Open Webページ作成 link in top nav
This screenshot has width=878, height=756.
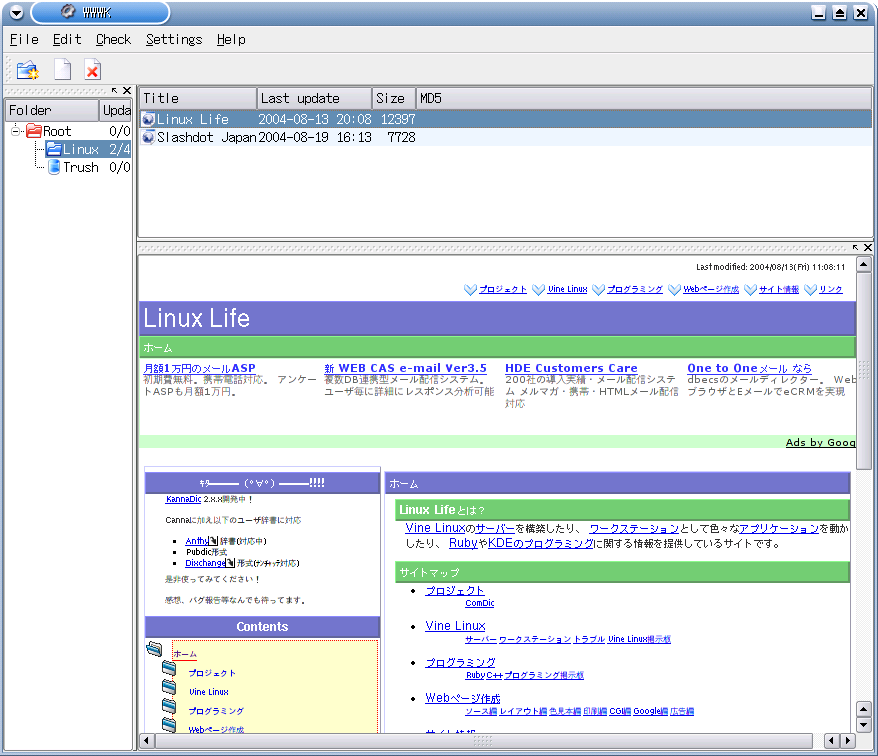(x=711, y=290)
